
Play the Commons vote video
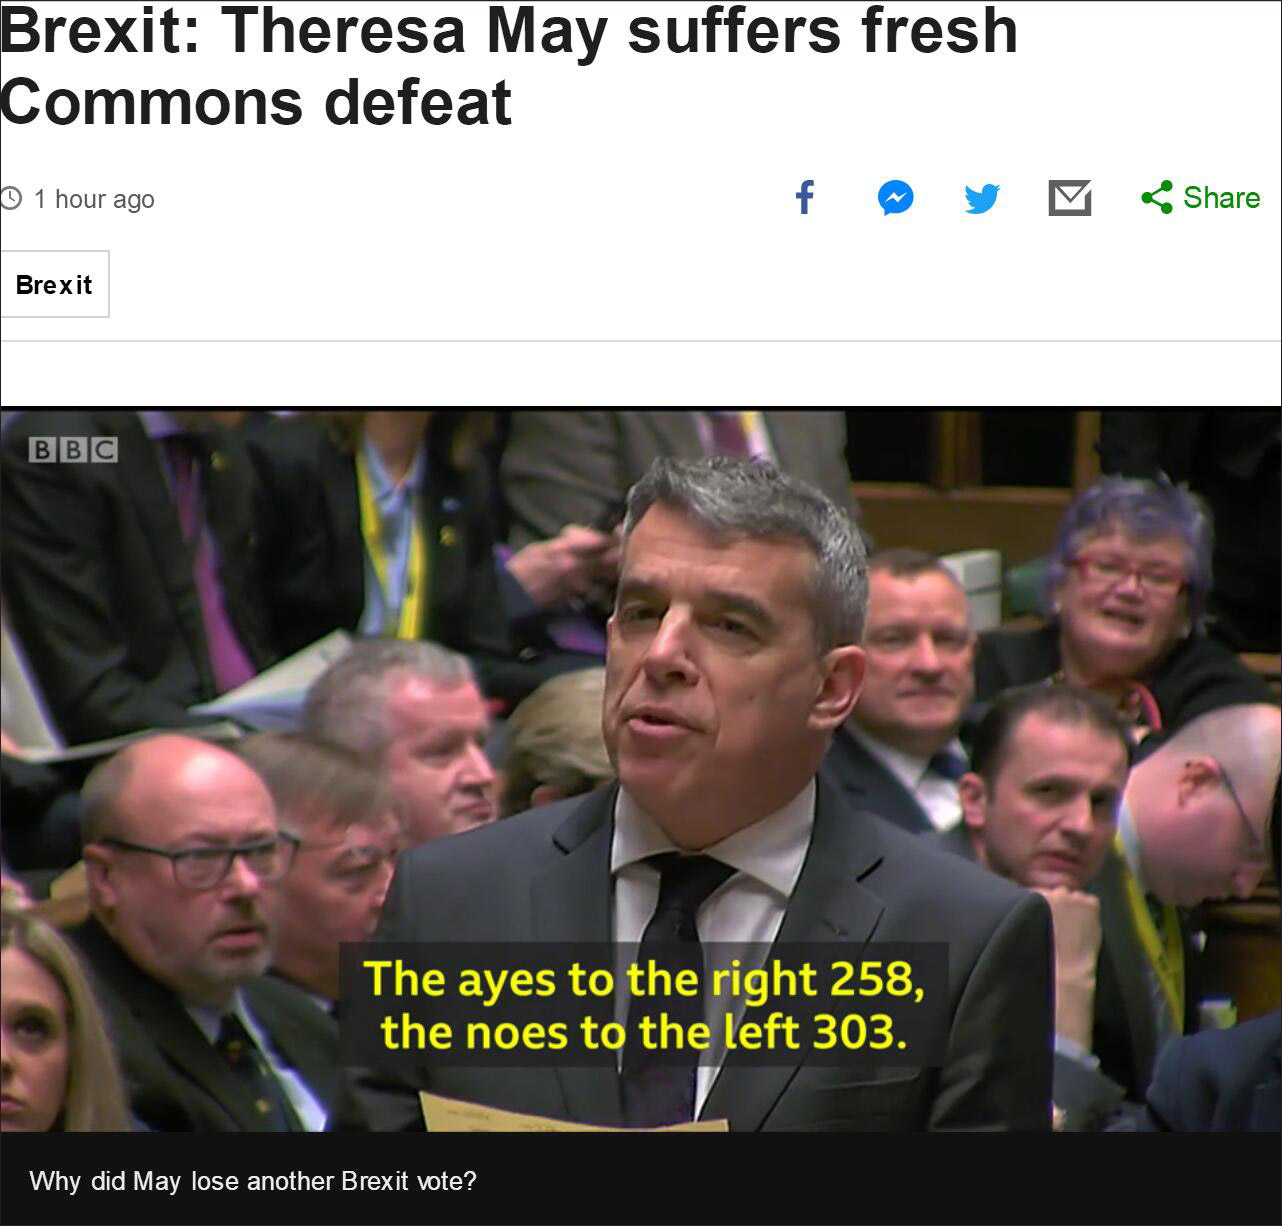641,770
